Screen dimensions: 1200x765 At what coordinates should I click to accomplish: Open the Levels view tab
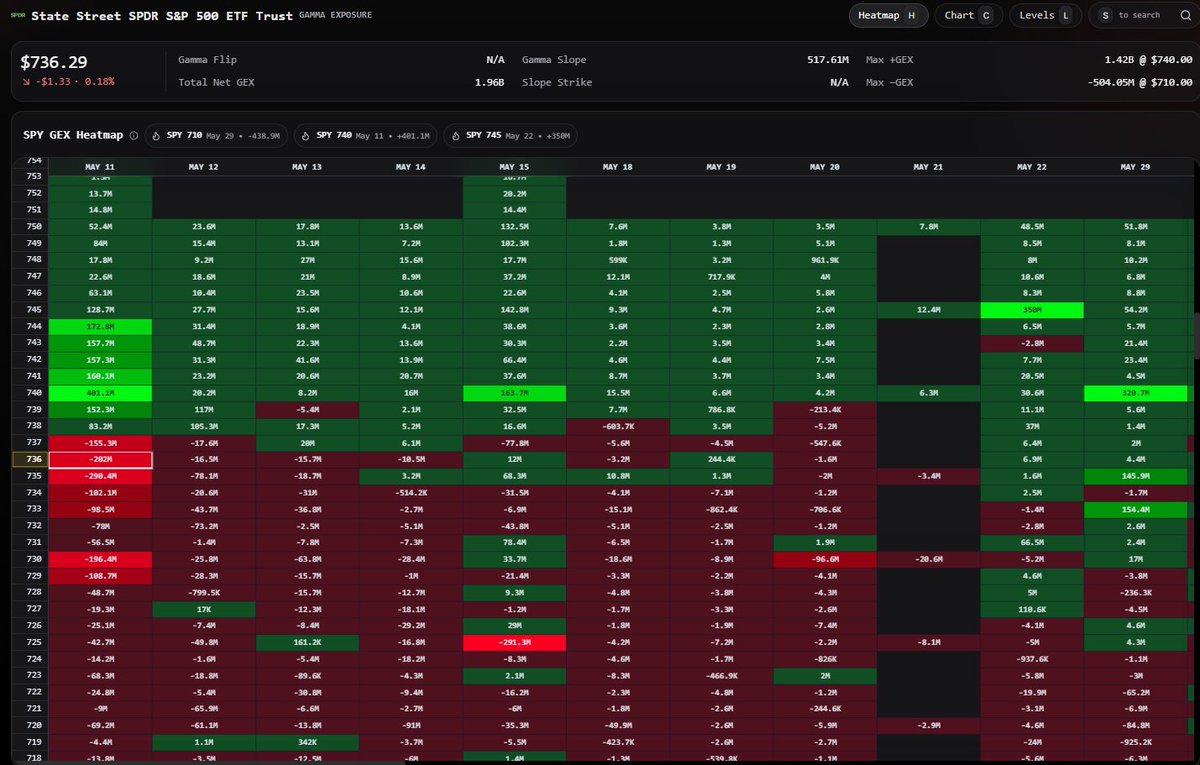pos(1045,15)
